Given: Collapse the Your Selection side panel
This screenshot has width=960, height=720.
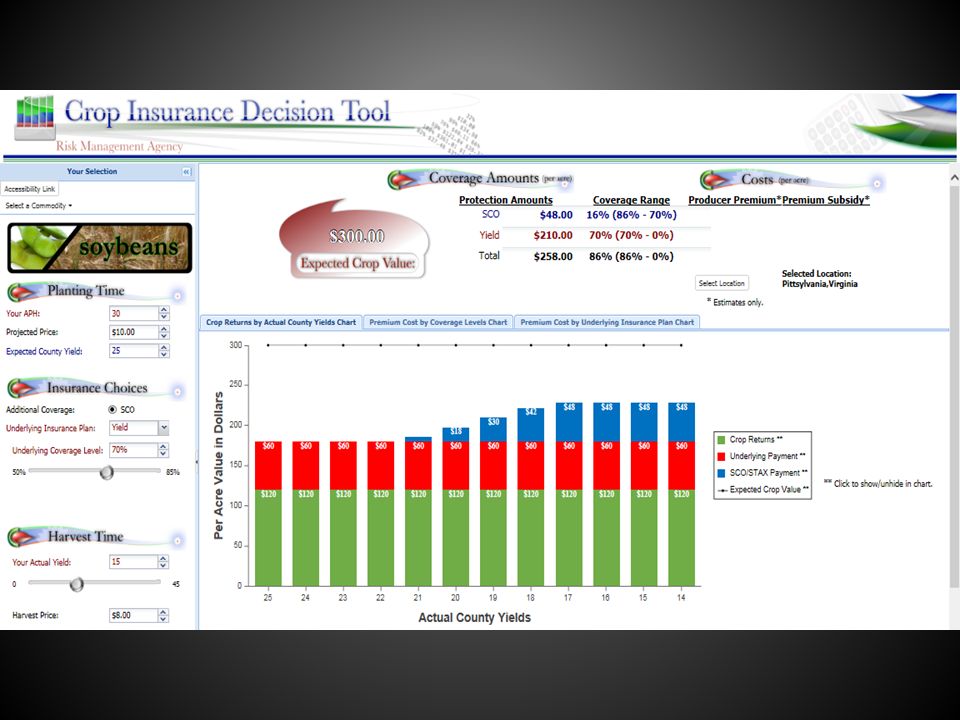Looking at the screenshot, I should pyautogui.click(x=187, y=172).
